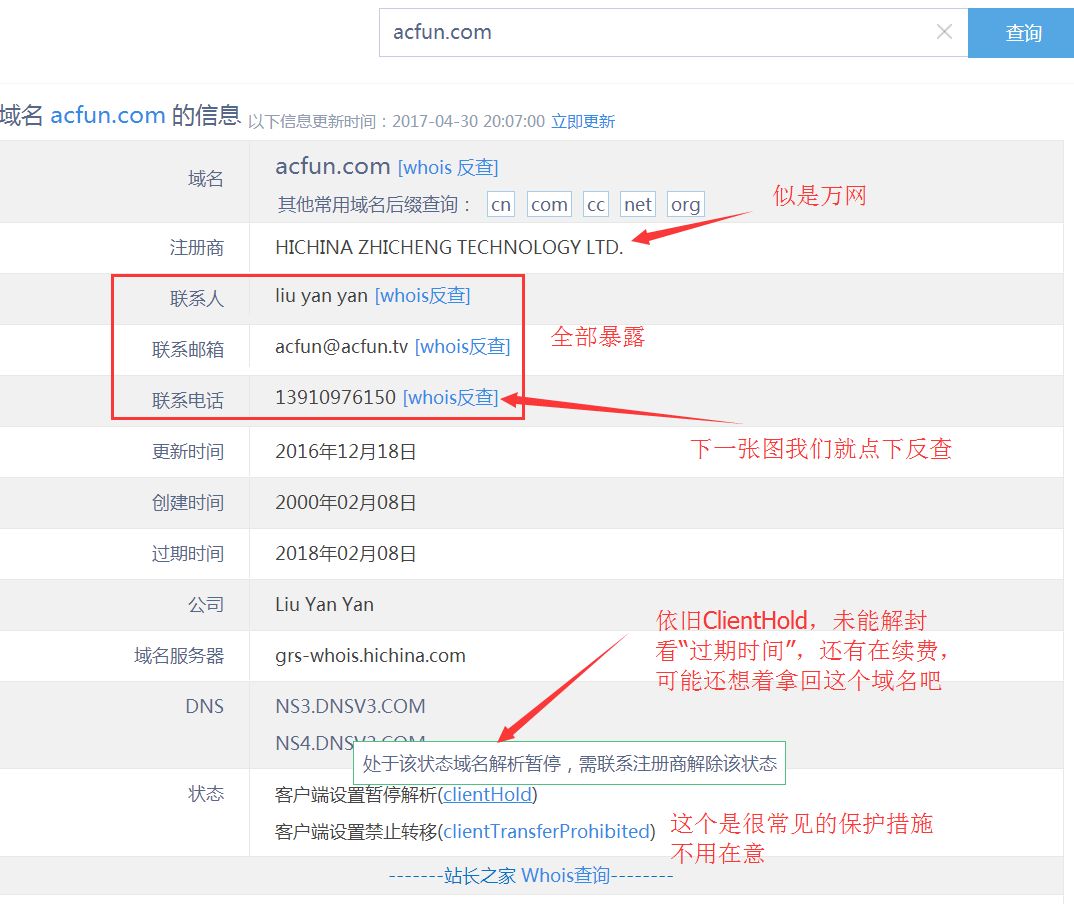Open the 立即更新 refresh link
The height and width of the screenshot is (904, 1074).
coord(583,121)
